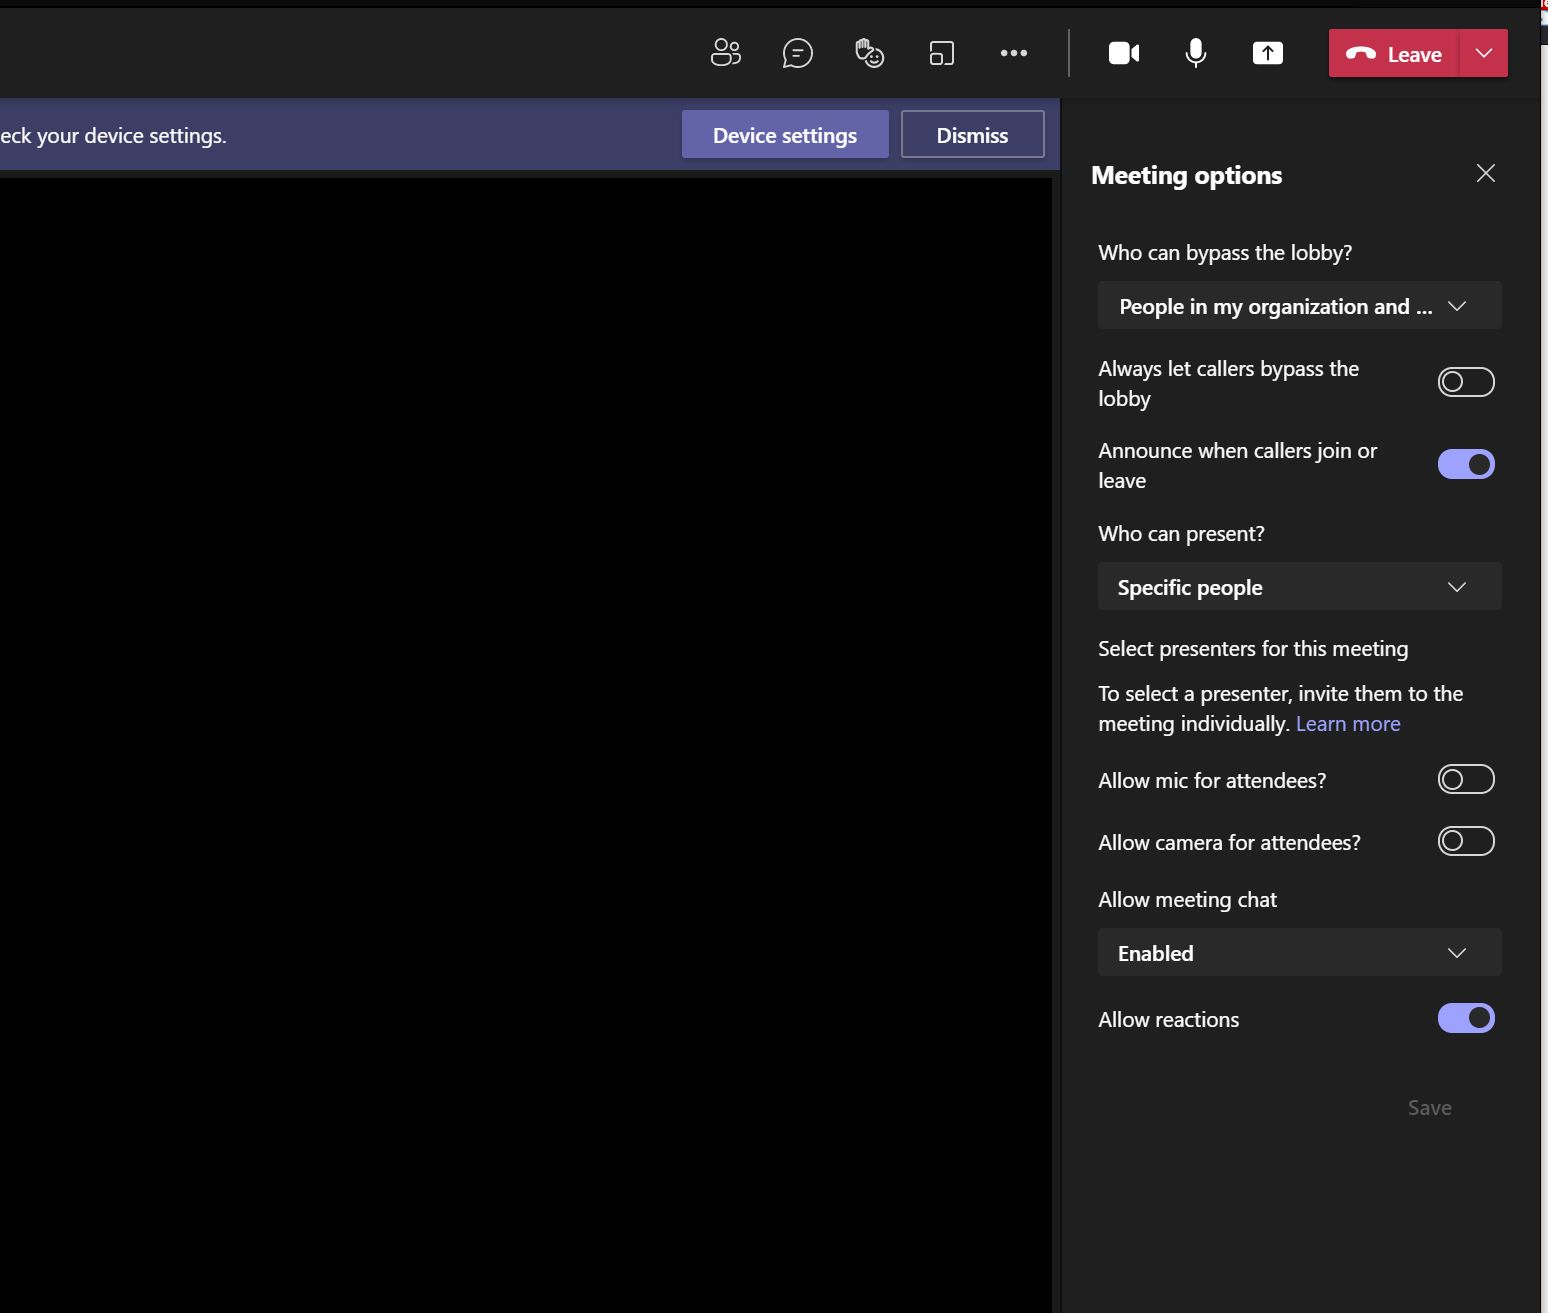Expand the Leave button dropdown arrow
The height and width of the screenshot is (1313, 1548).
coord(1484,53)
